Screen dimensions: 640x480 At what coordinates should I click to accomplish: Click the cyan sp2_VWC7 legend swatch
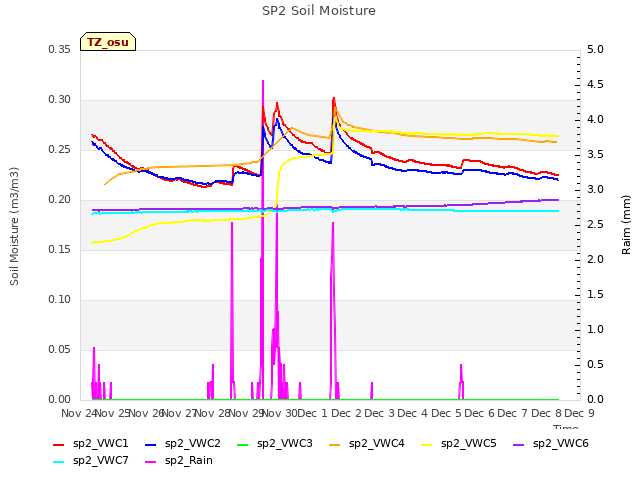59,462
